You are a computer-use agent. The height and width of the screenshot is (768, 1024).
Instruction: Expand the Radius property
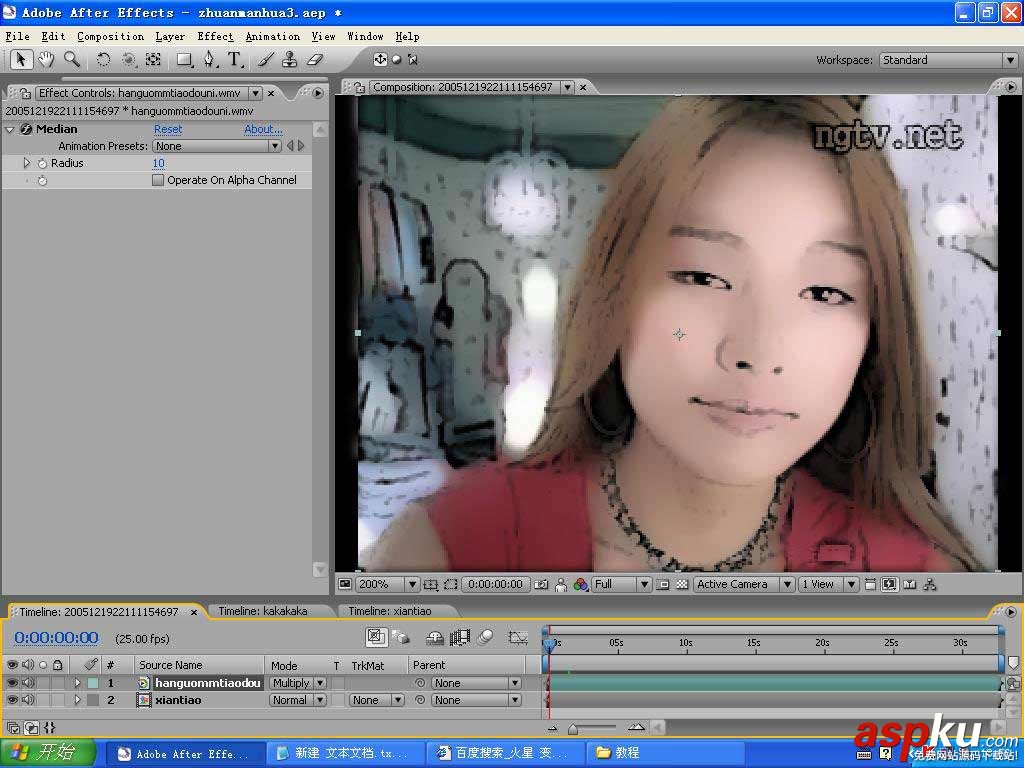27,163
